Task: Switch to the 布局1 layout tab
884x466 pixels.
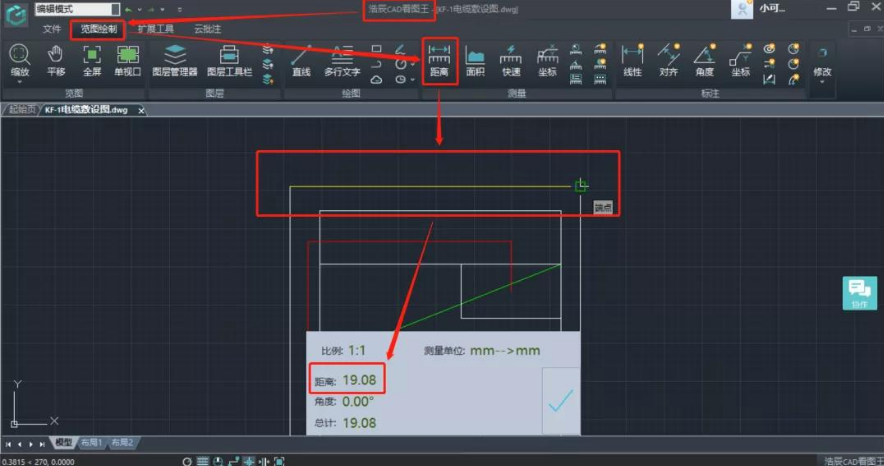Action: [91, 443]
